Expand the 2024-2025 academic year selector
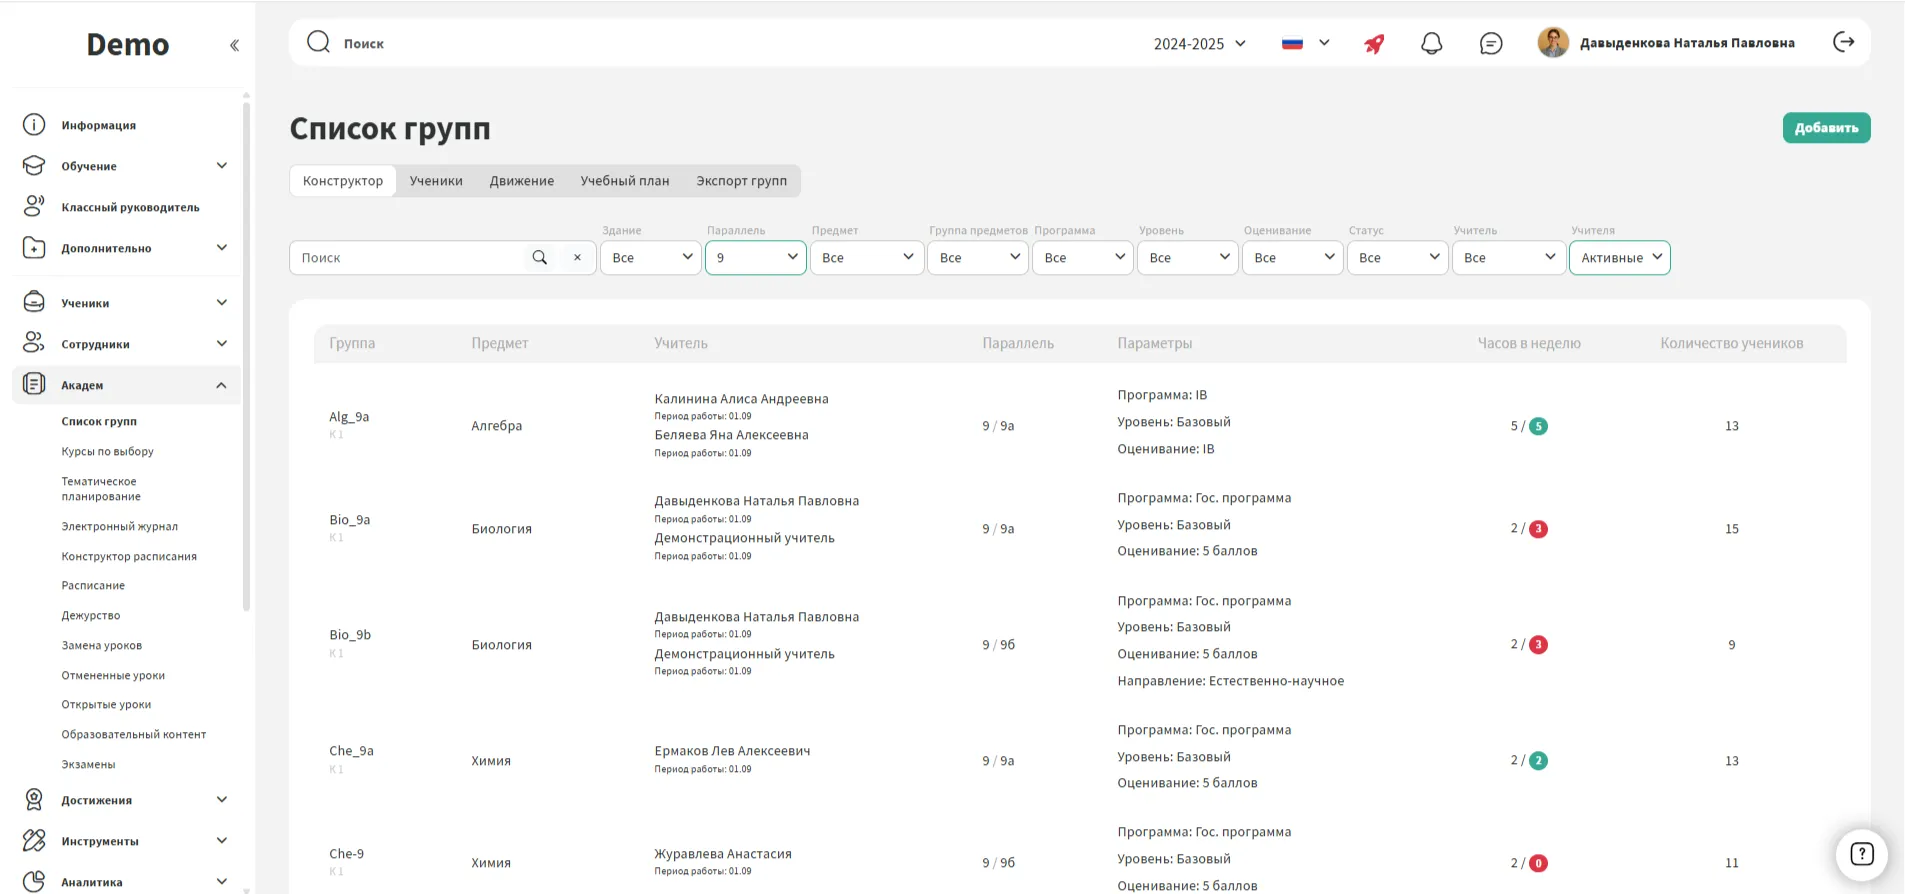The width and height of the screenshot is (1905, 894). (x=1199, y=44)
